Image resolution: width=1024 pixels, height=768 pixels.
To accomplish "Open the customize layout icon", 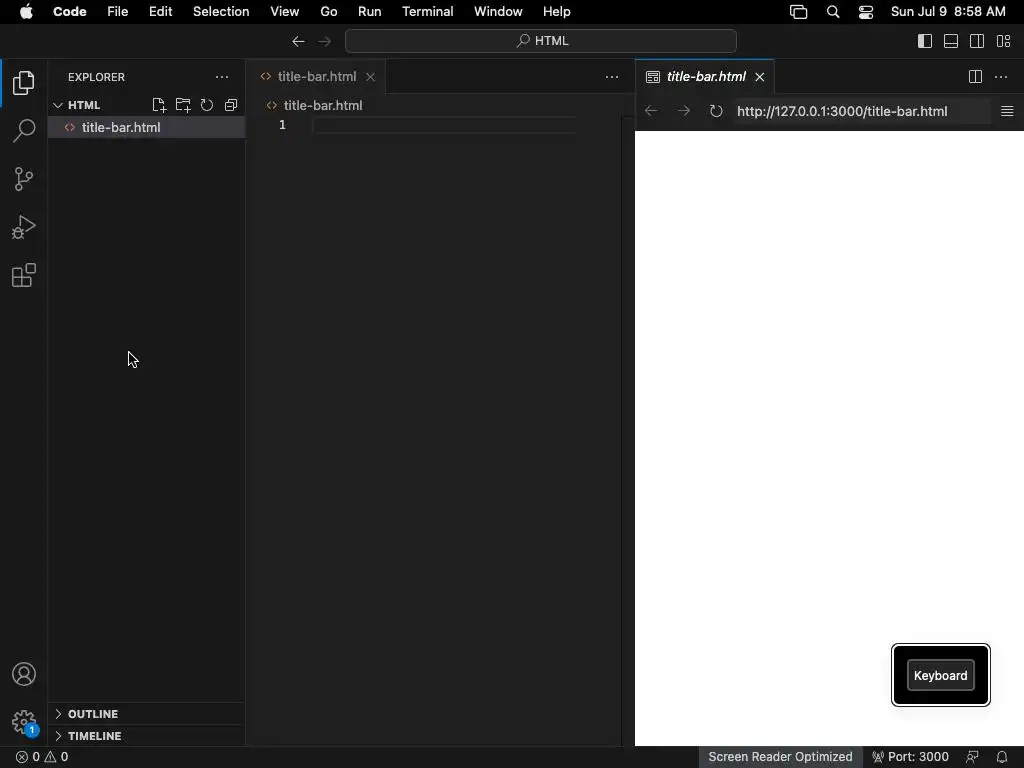I will [x=1004, y=41].
